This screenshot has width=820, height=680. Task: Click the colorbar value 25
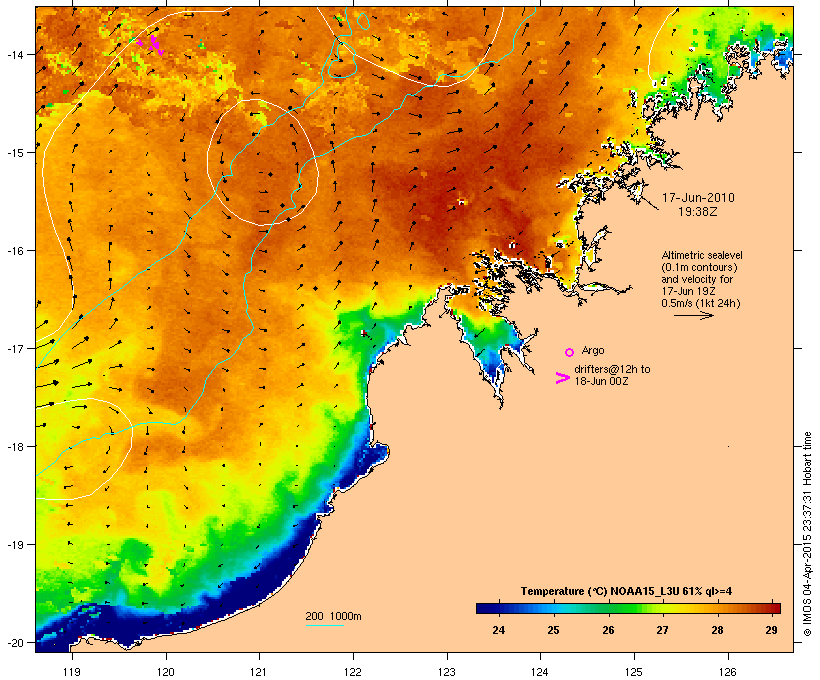pos(553,630)
